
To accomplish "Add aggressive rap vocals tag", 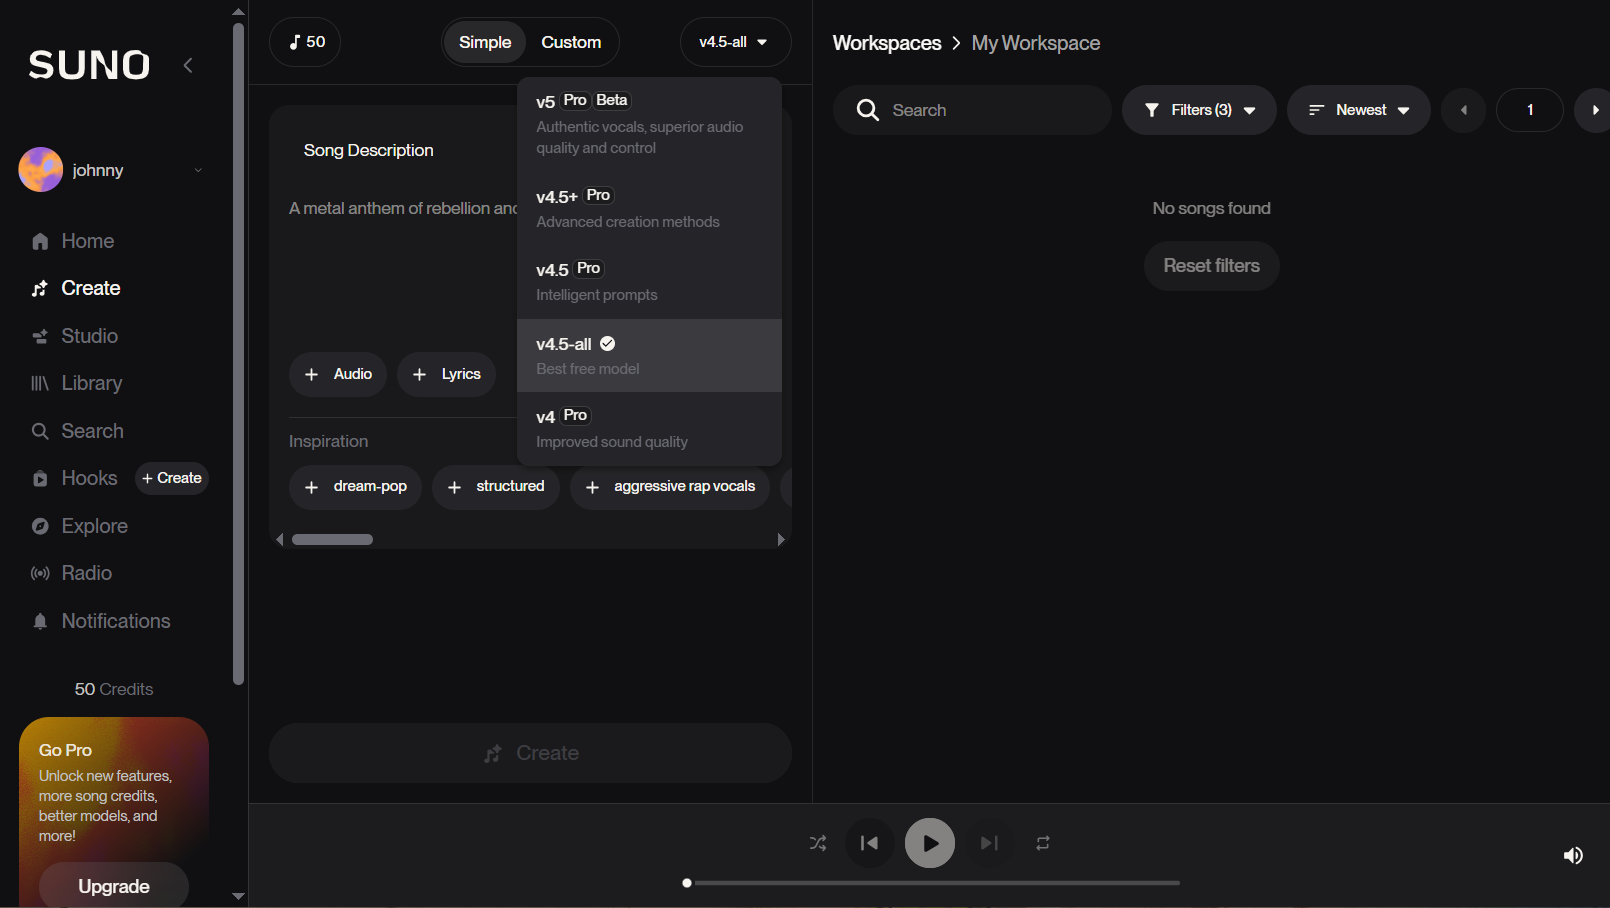I will (670, 486).
